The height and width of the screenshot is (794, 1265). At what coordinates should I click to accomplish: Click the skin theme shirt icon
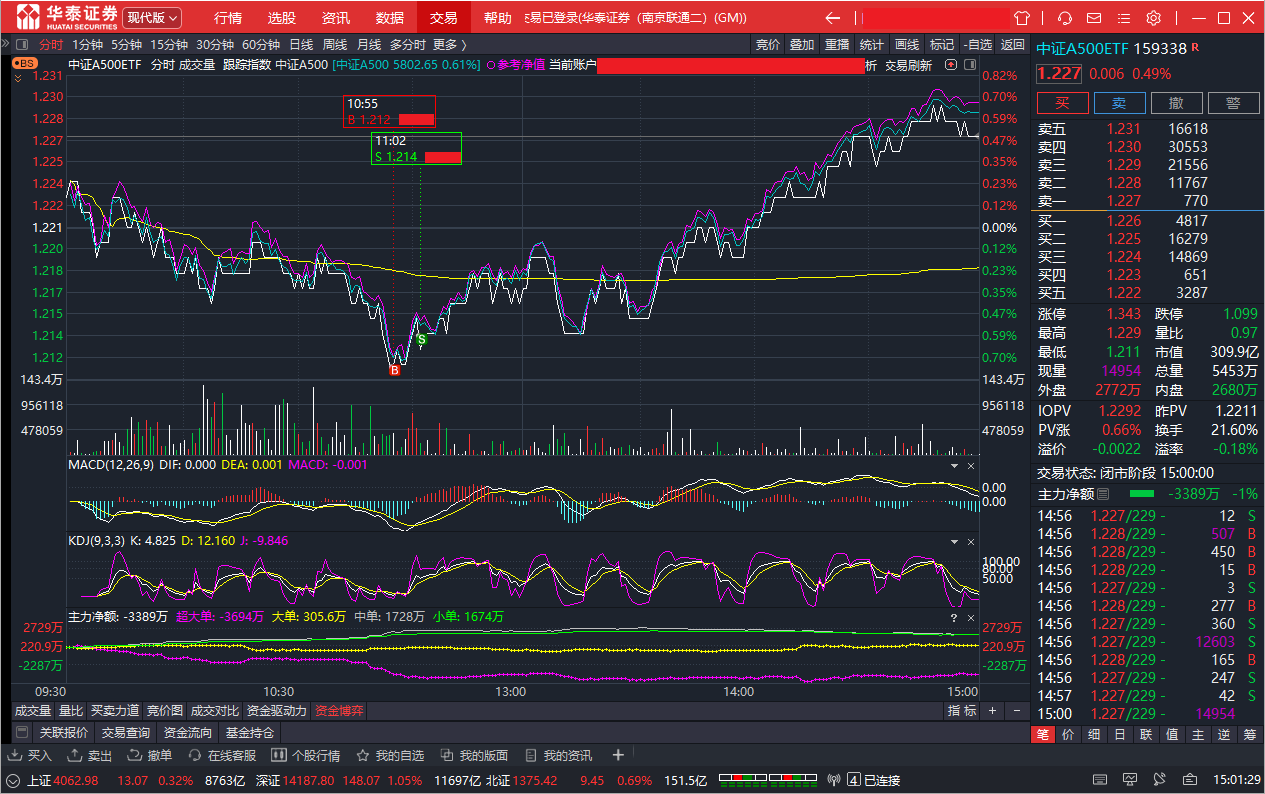[x=1022, y=18]
